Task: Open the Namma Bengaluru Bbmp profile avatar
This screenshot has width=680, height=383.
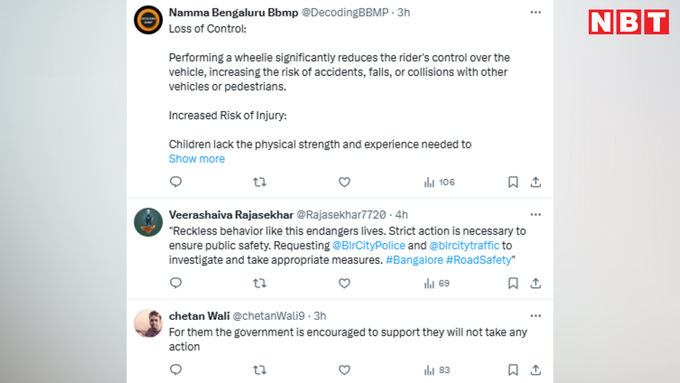Action: tap(148, 20)
